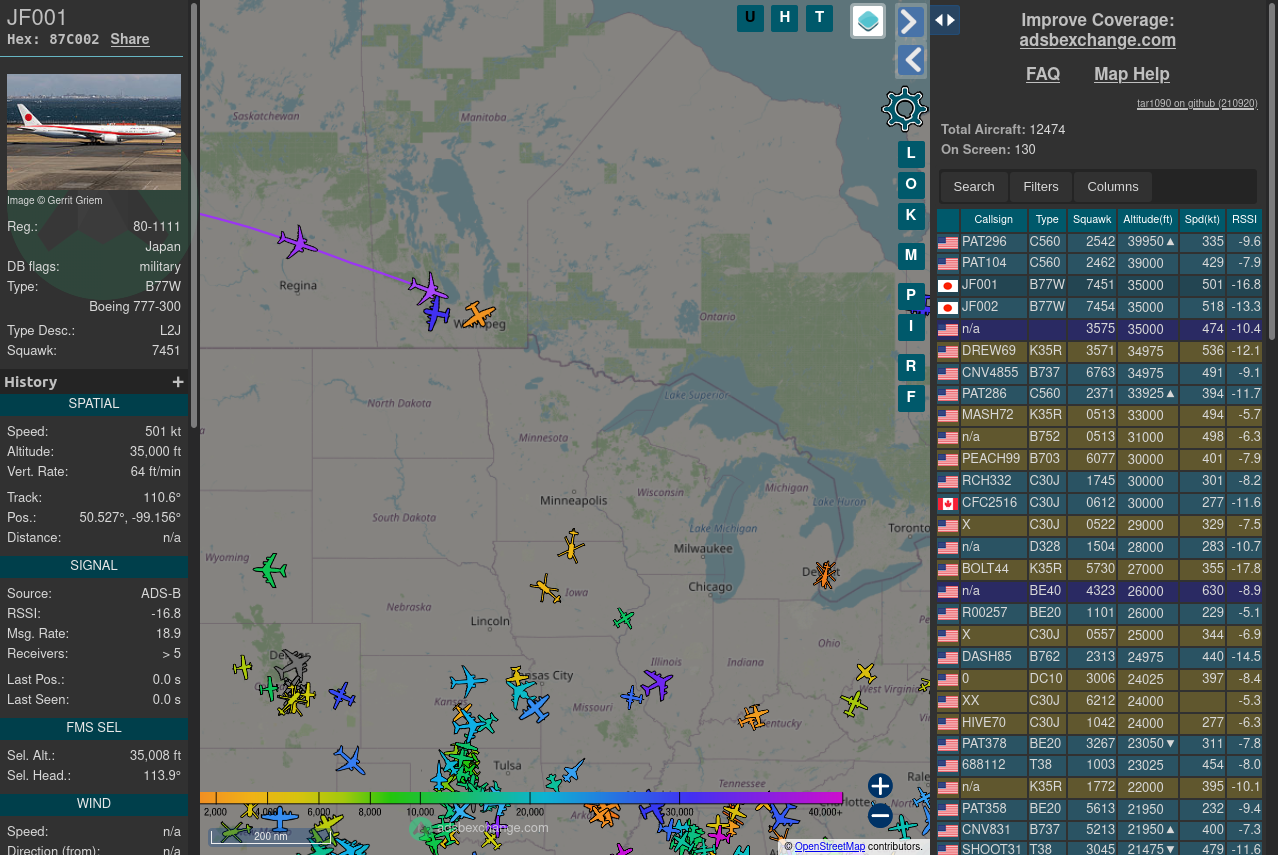Toggle the H map button

tap(785, 18)
